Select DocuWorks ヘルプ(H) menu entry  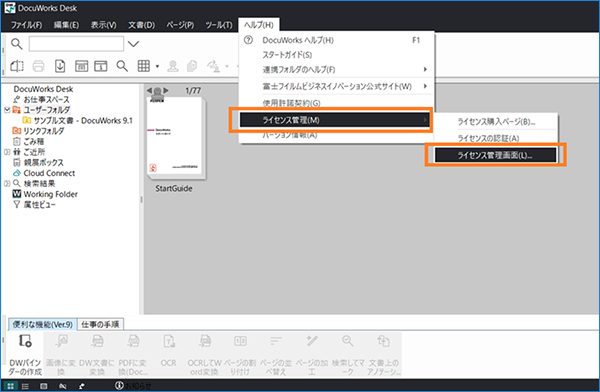pyautogui.click(x=337, y=40)
